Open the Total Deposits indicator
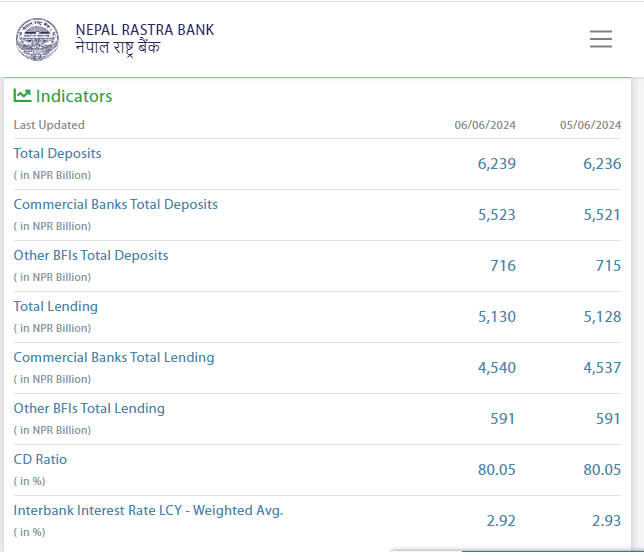The image size is (644, 552). coord(57,153)
